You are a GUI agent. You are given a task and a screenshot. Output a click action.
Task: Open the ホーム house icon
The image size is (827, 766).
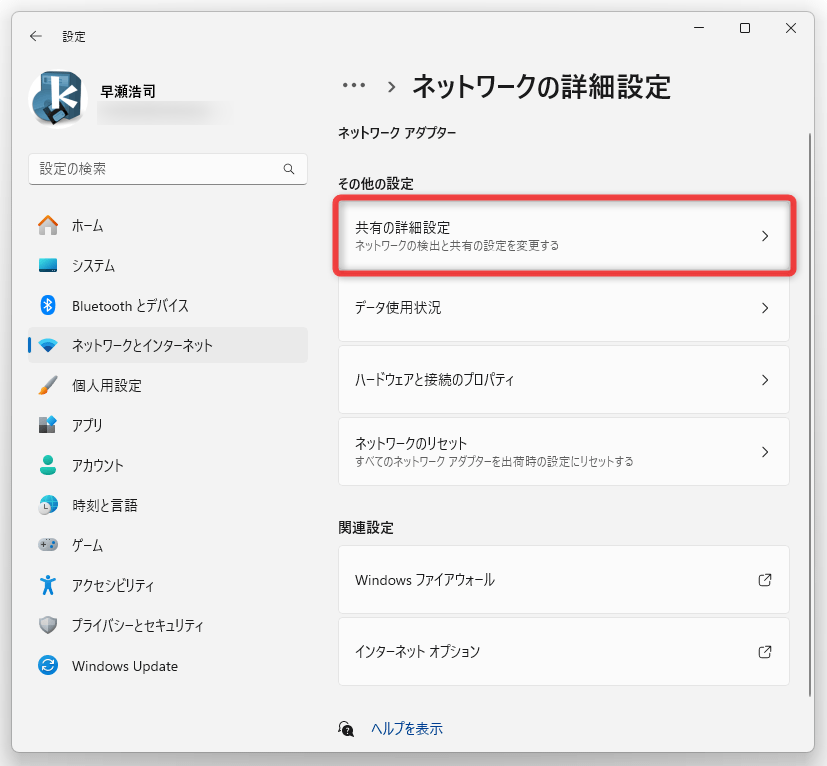(x=48, y=225)
